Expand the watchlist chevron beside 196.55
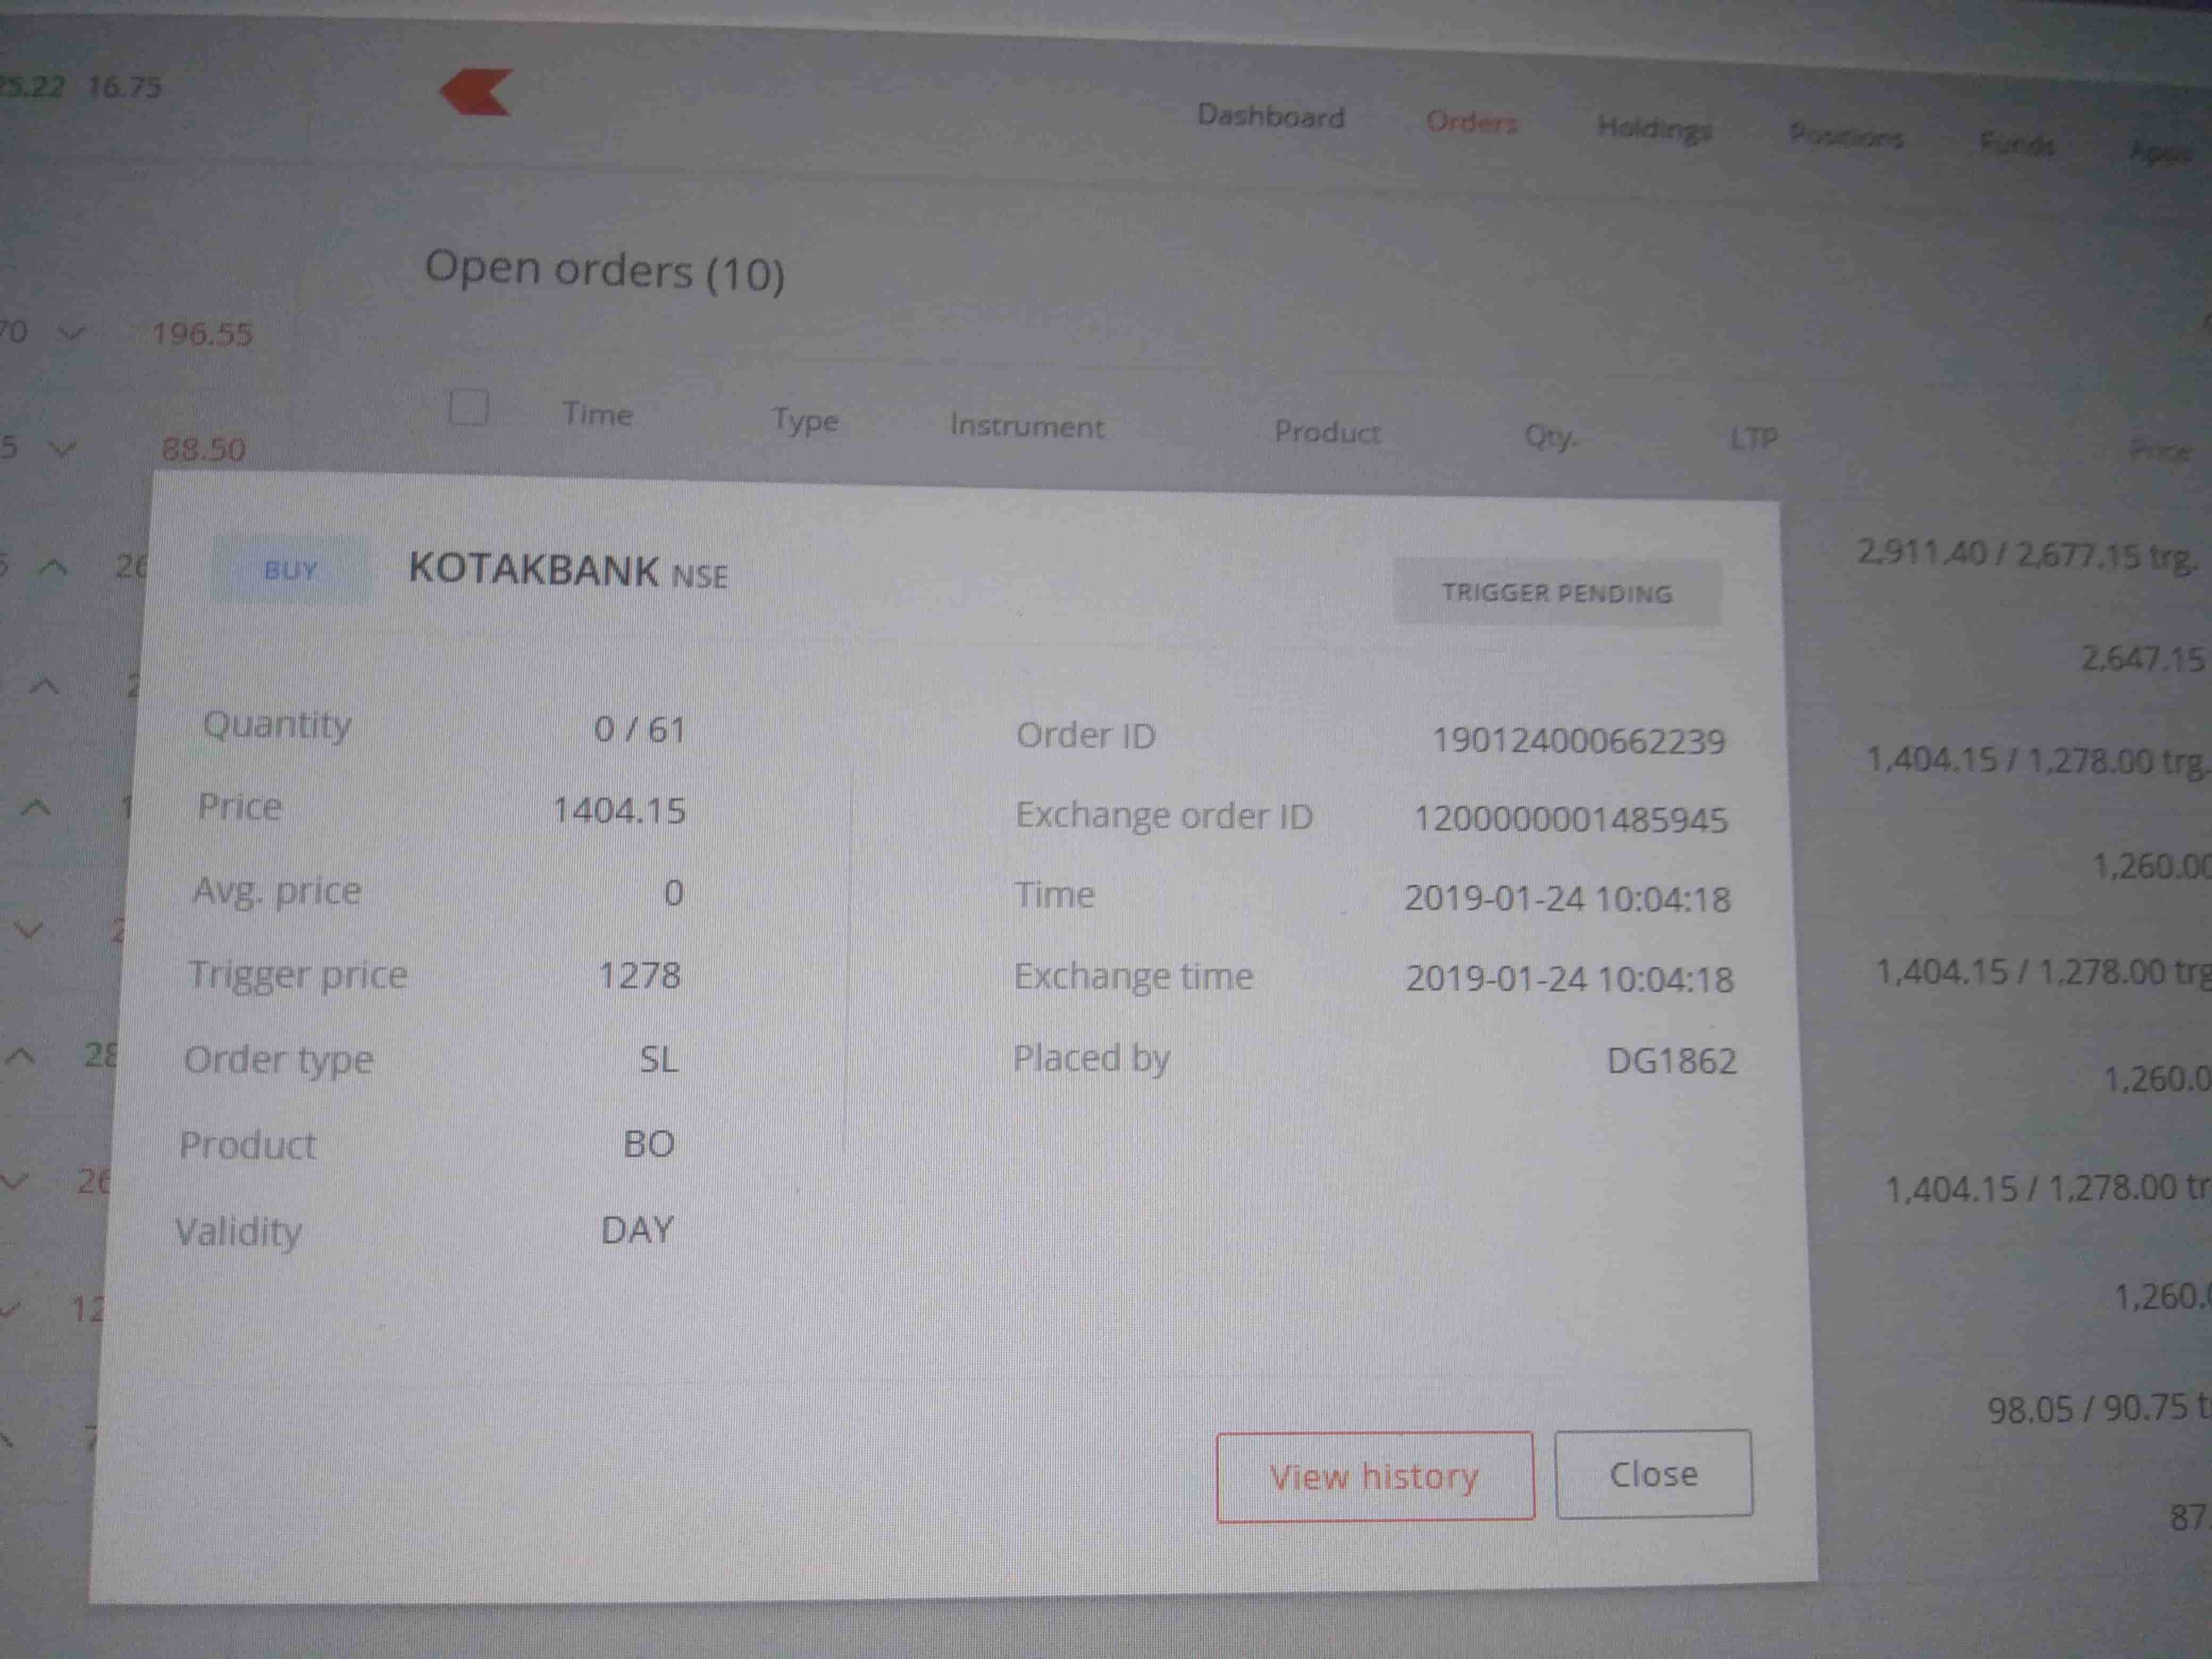 71,332
